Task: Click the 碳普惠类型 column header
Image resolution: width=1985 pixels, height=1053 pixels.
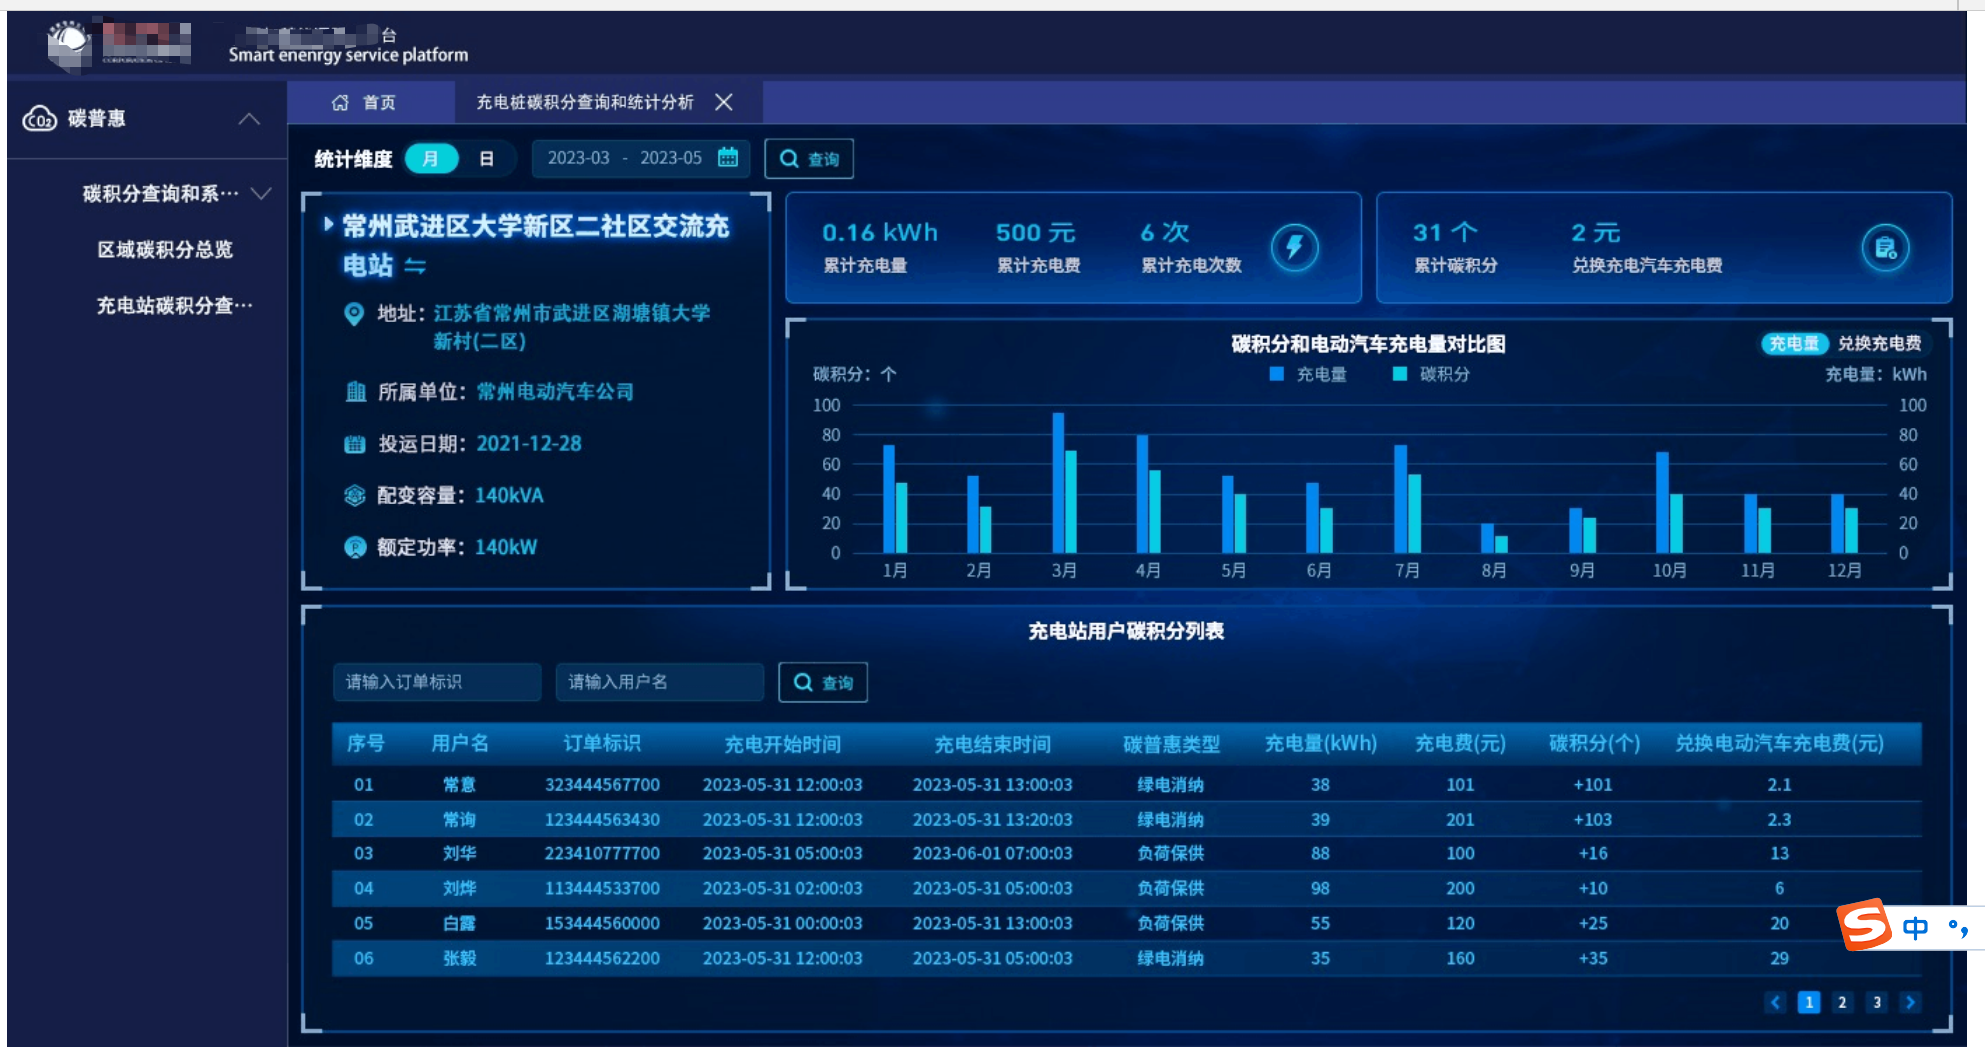Action: [x=1171, y=744]
